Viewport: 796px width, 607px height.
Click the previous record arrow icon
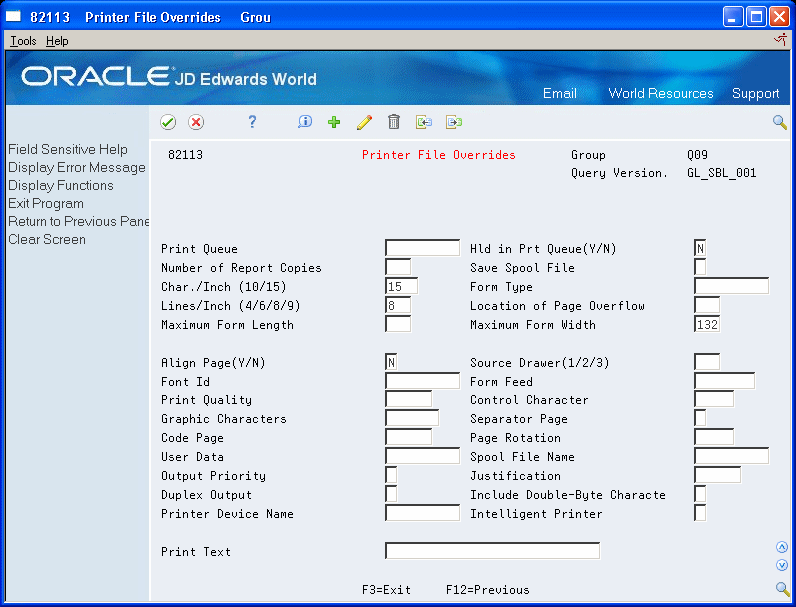point(424,122)
